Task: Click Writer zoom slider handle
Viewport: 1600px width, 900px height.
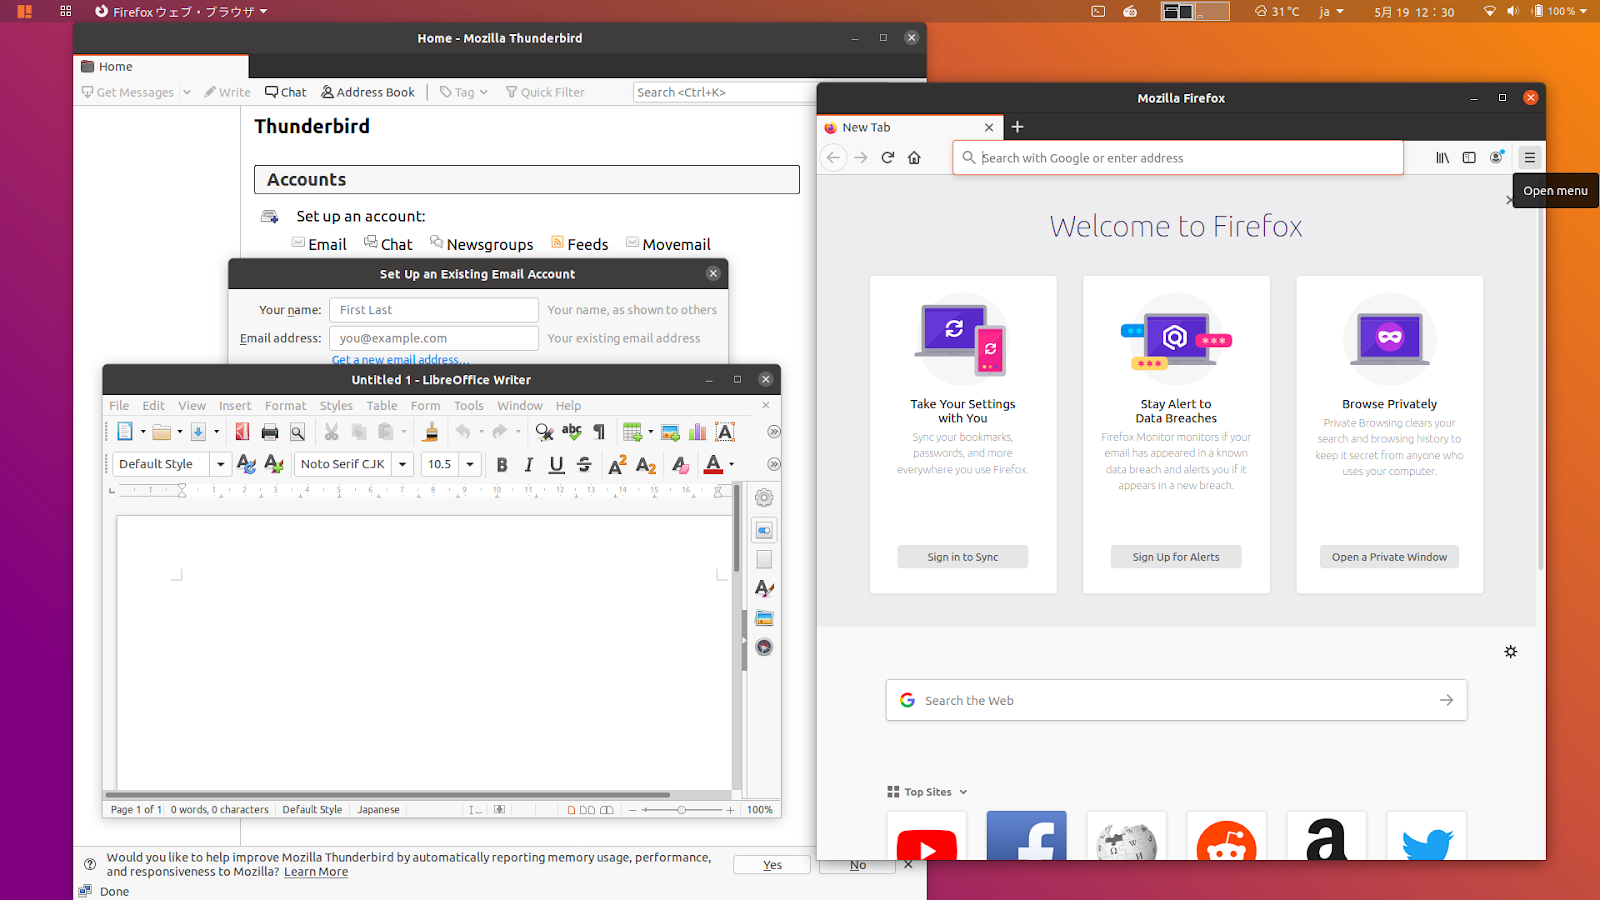Action: click(x=682, y=810)
